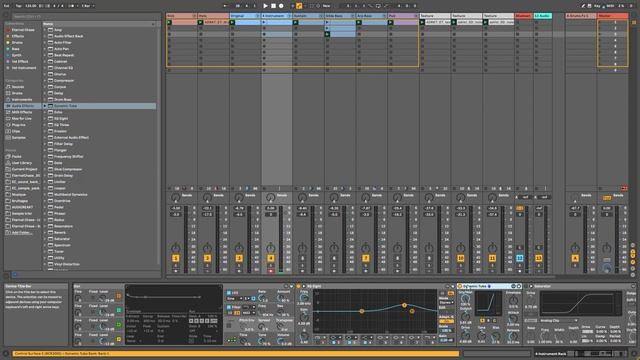This screenshot has width=640, height=360.
Task: Click the Tap tempo button
Action: pyautogui.click(x=19, y=6)
